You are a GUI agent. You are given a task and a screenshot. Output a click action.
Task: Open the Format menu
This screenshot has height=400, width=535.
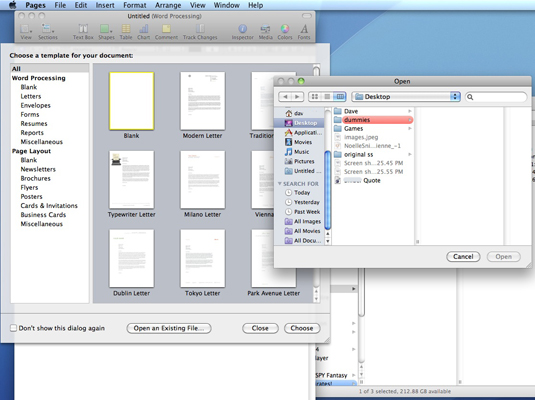tap(135, 5)
